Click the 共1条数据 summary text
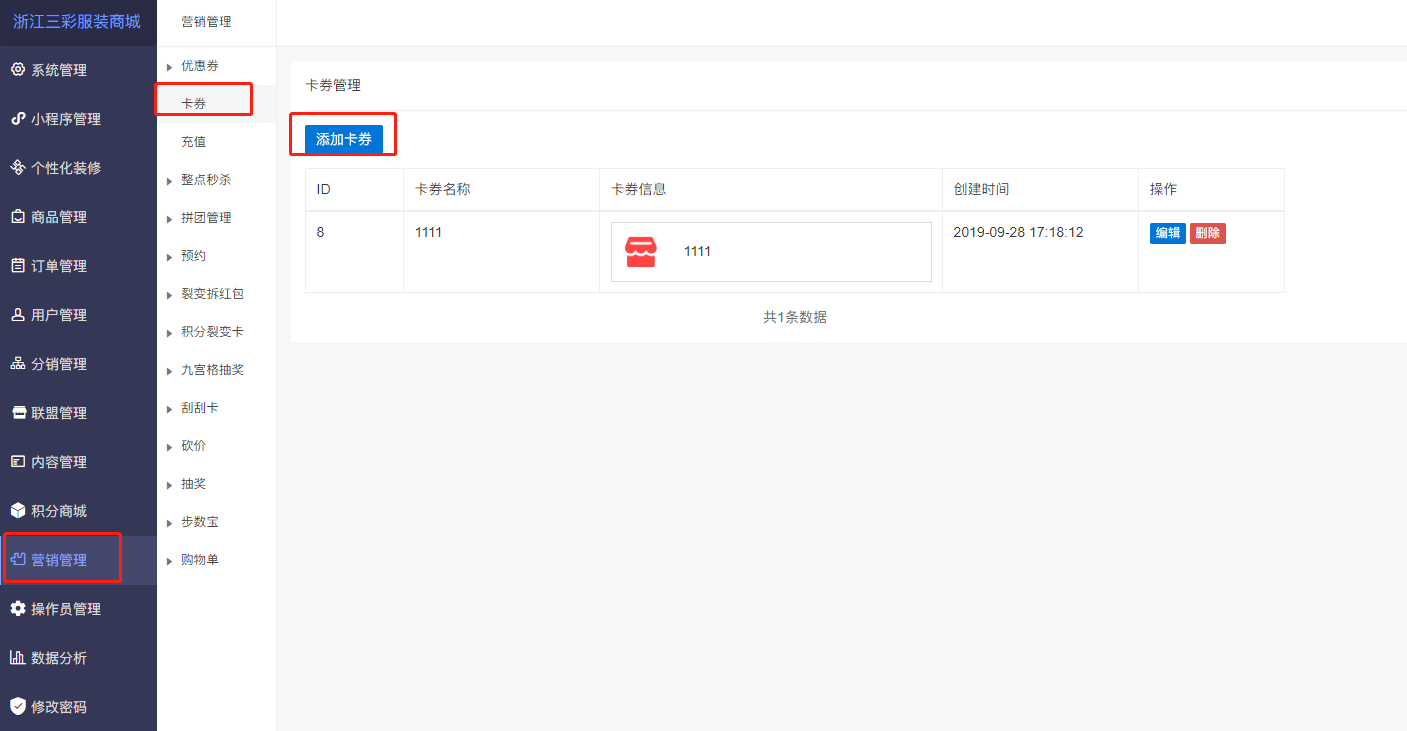This screenshot has height=731, width=1407. (x=795, y=317)
